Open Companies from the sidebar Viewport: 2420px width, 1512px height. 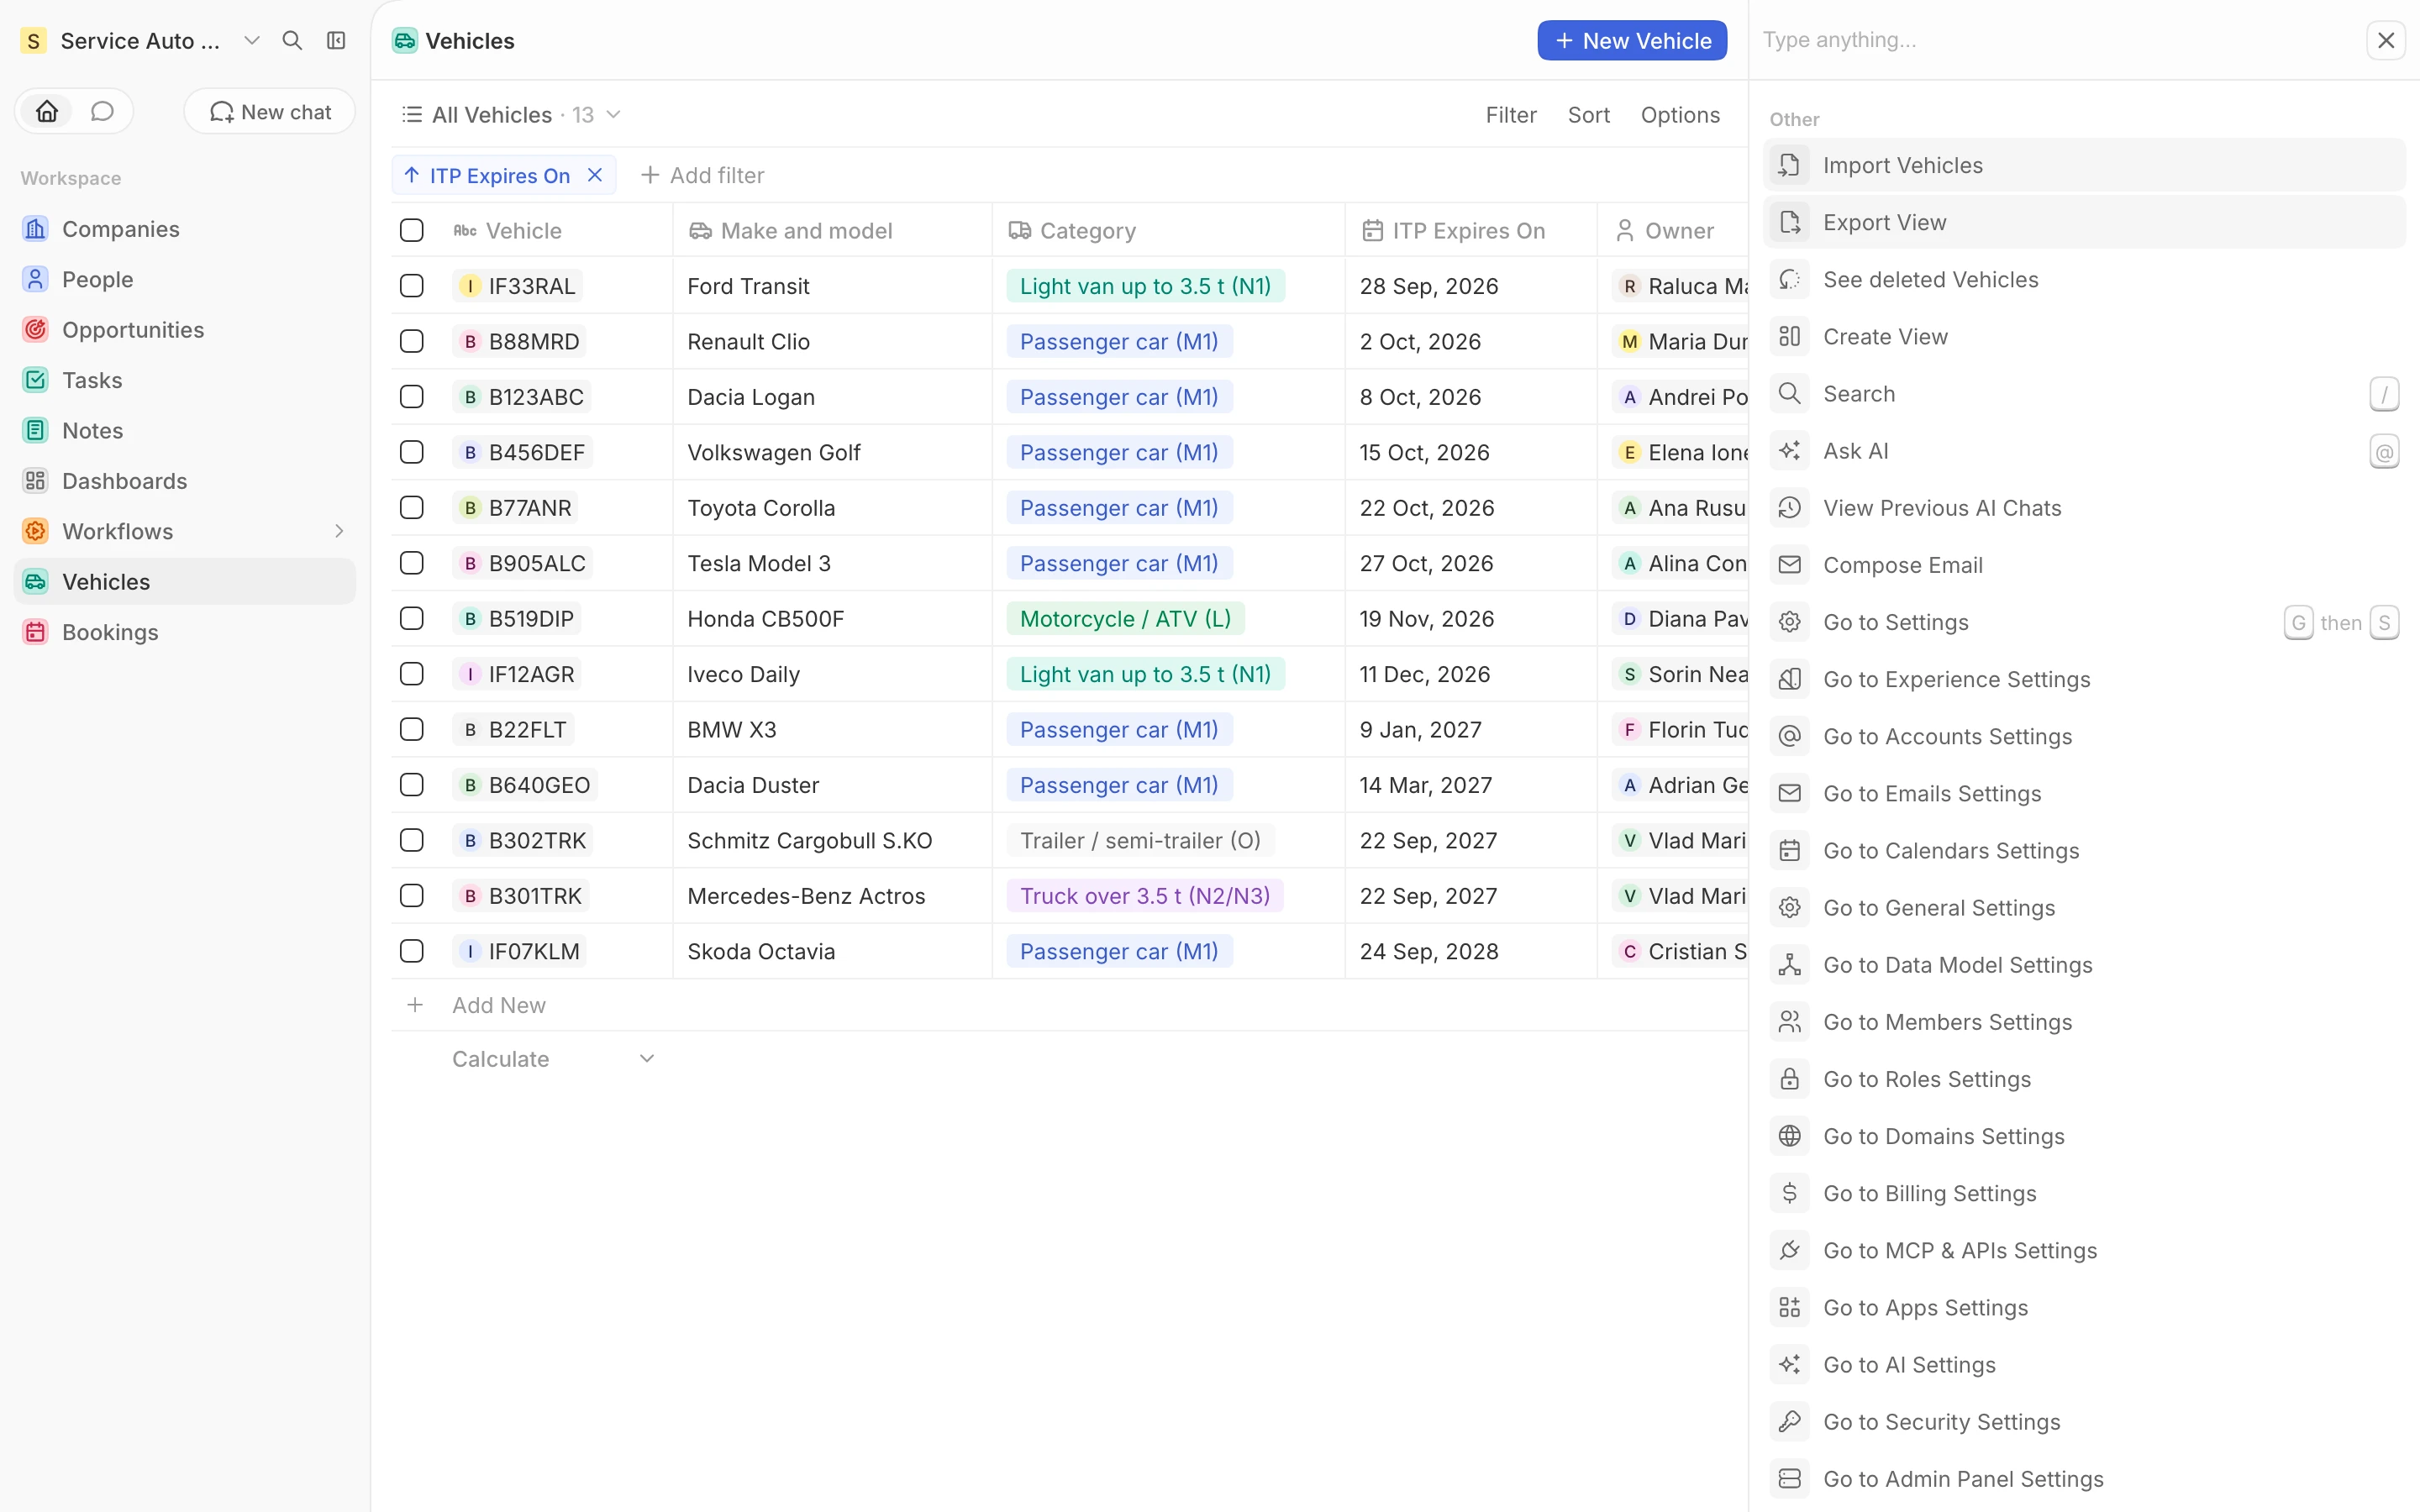pos(184,229)
